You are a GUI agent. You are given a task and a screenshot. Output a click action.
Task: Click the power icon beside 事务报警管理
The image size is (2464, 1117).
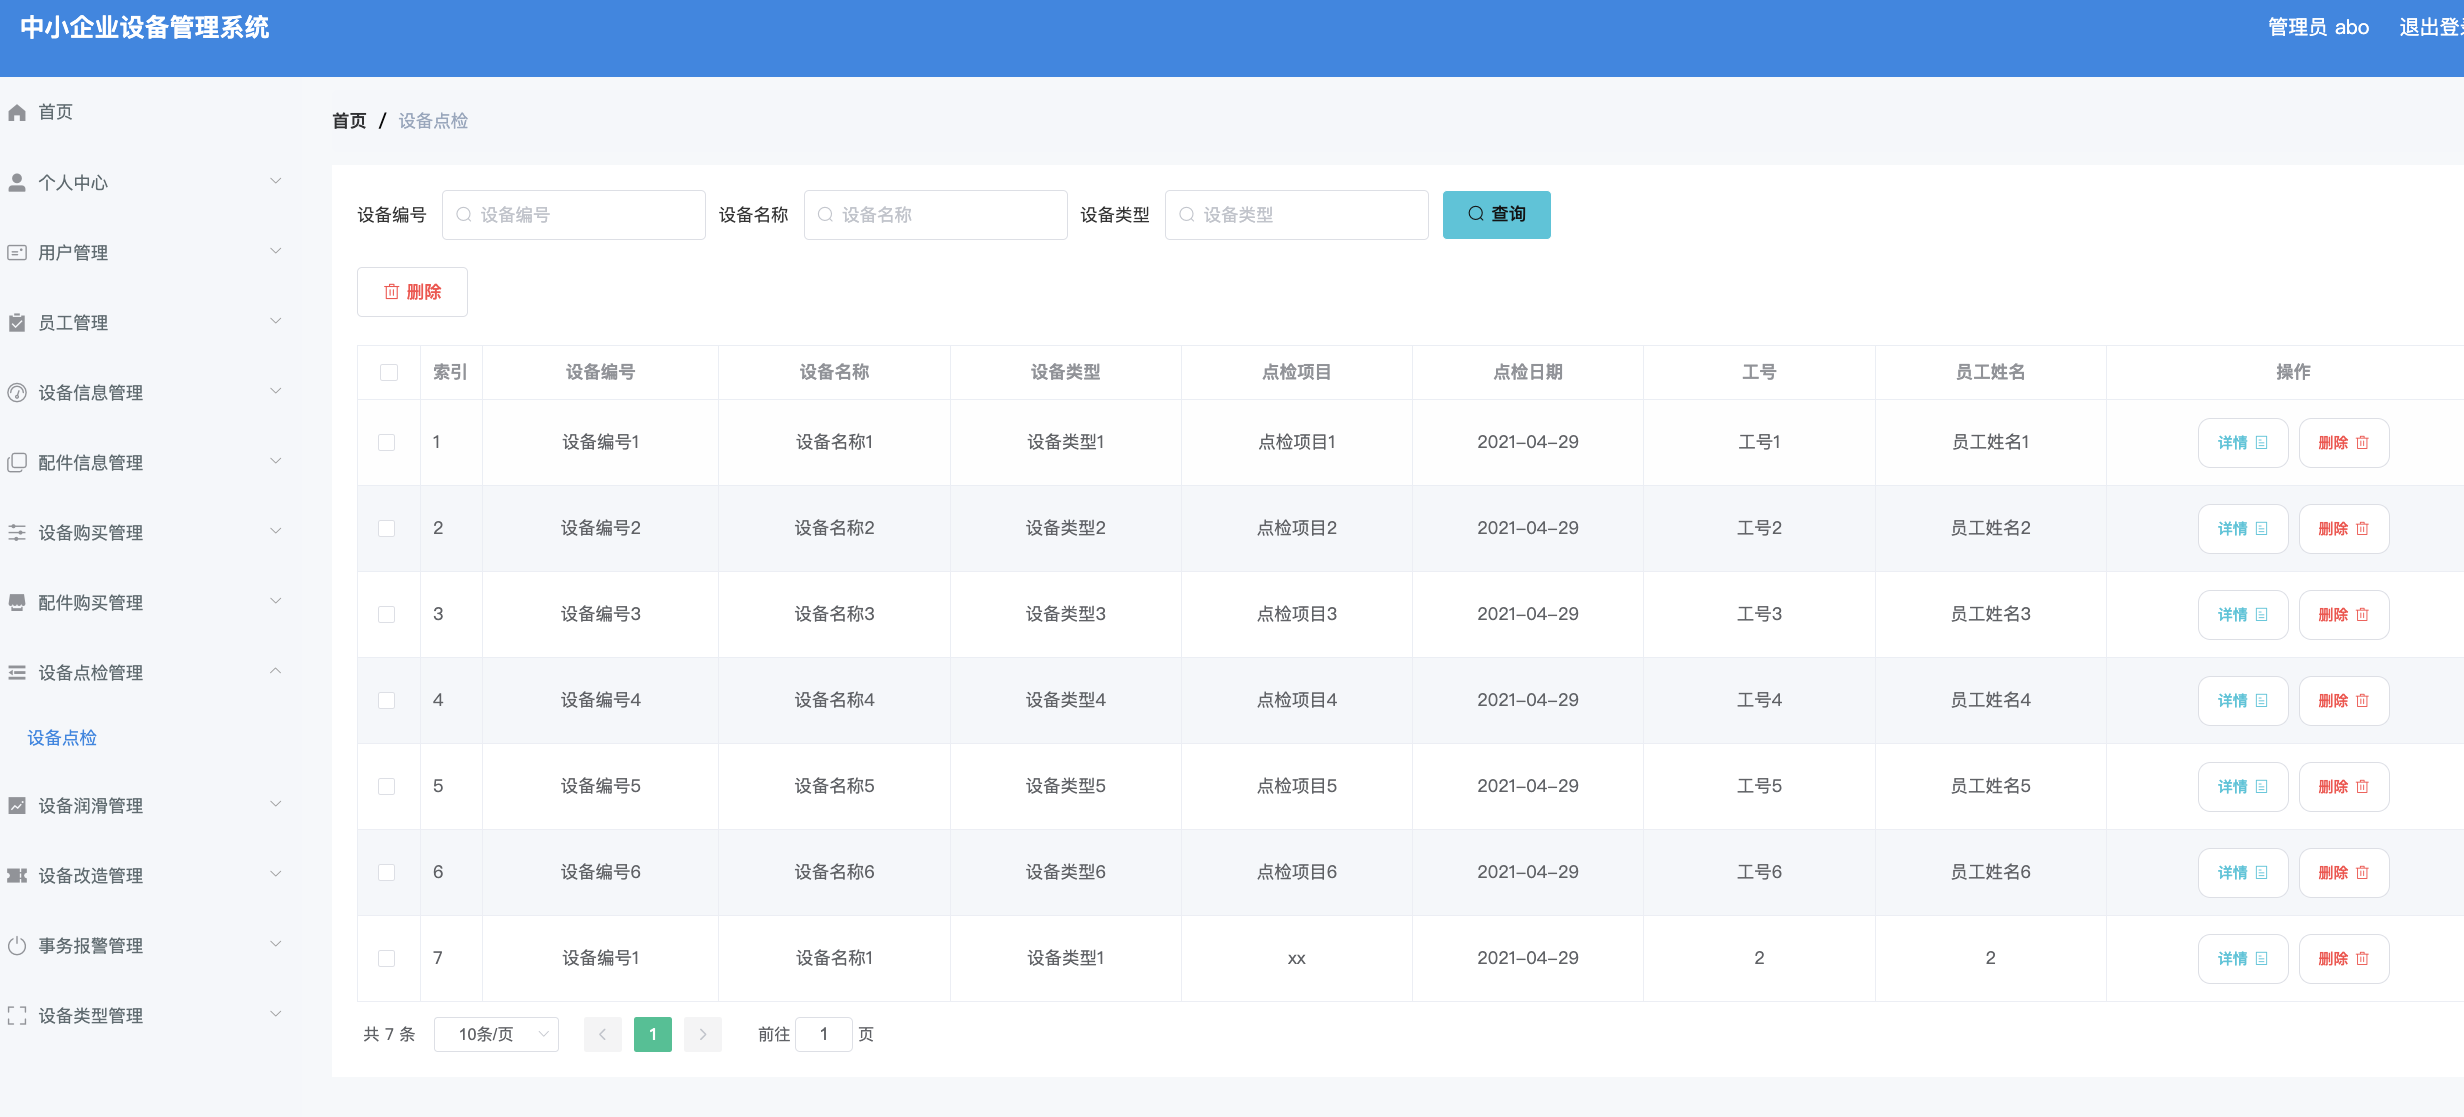tap(17, 945)
